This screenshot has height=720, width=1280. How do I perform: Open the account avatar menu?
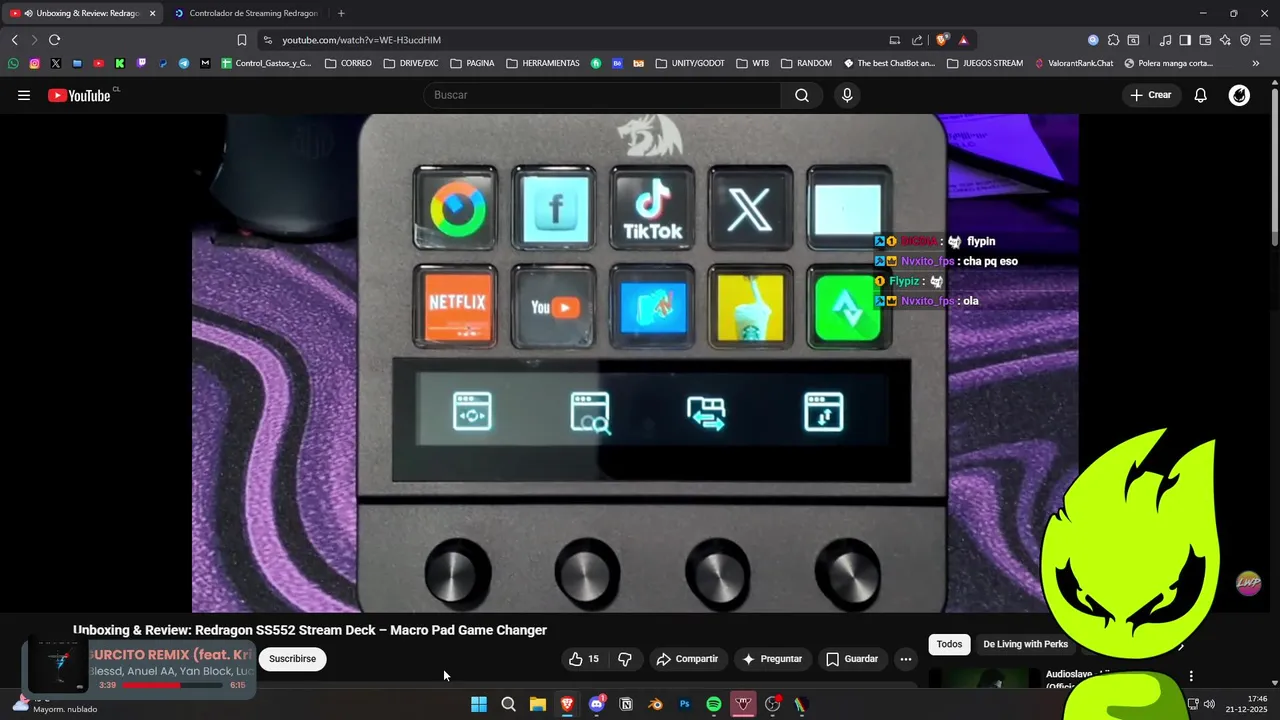tap(1239, 95)
